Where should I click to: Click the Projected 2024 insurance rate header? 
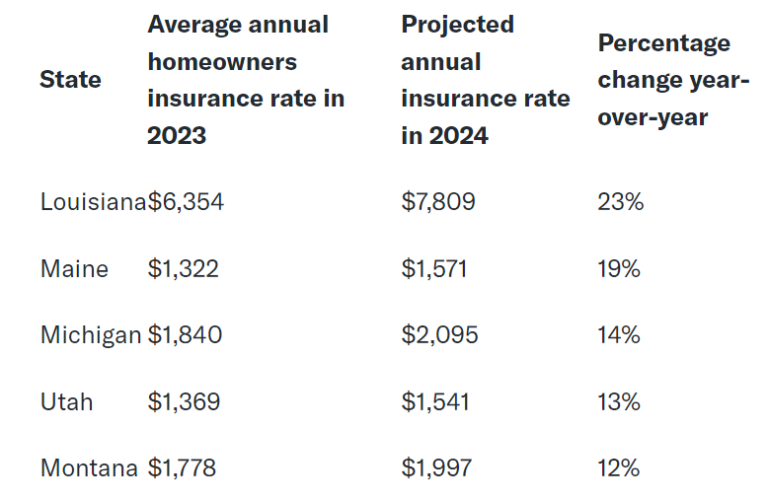(485, 80)
